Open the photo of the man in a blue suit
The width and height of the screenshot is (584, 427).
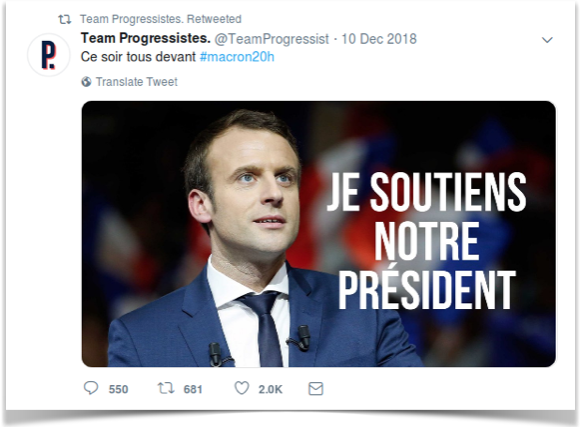click(x=318, y=234)
